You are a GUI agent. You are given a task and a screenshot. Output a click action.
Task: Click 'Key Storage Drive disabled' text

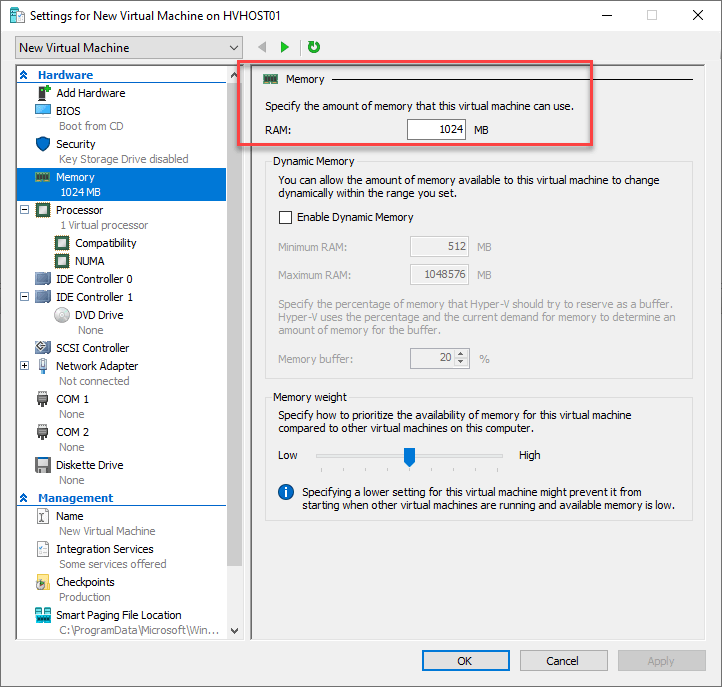pos(123,159)
